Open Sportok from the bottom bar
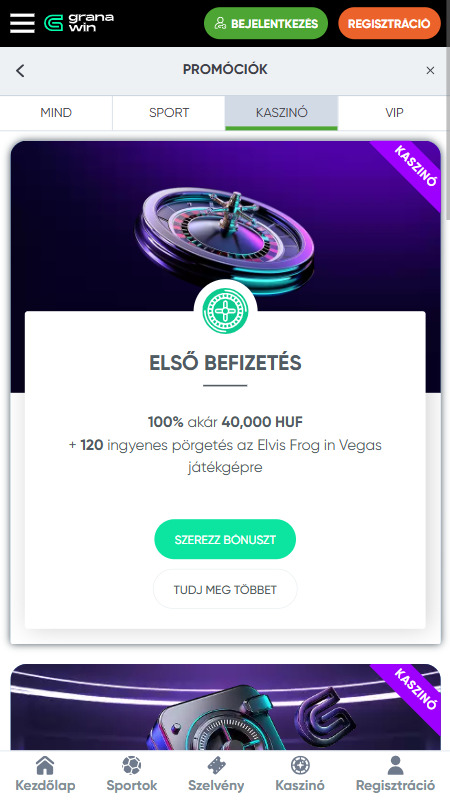Image resolution: width=450 pixels, height=800 pixels. (x=132, y=765)
